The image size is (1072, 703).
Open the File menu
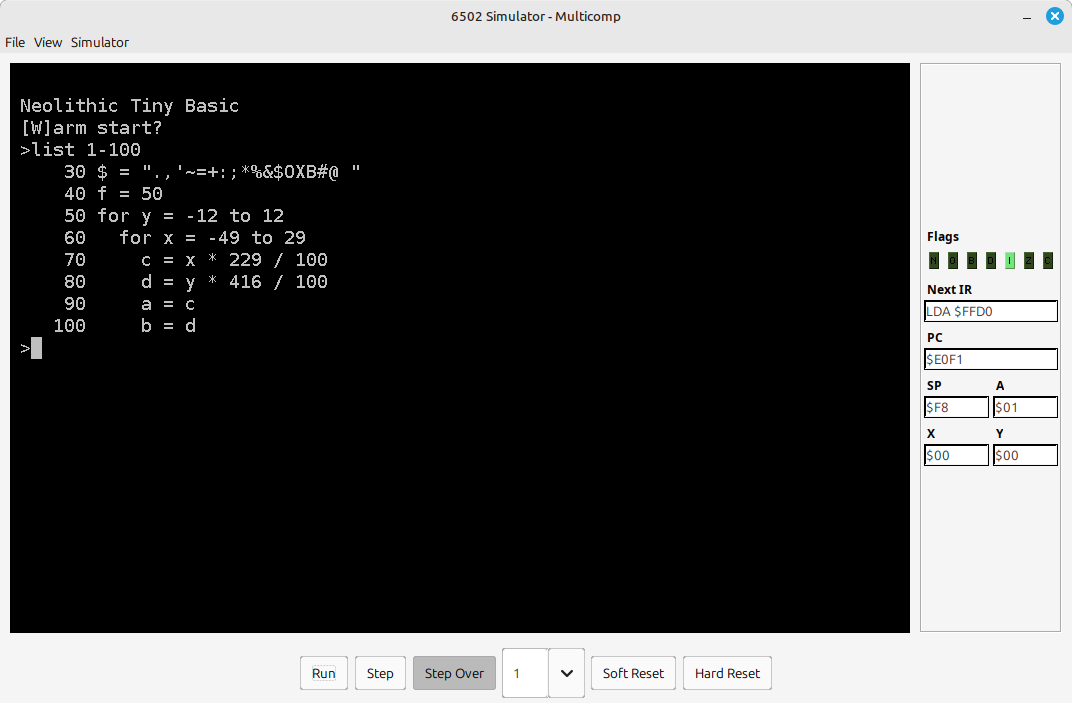15,42
